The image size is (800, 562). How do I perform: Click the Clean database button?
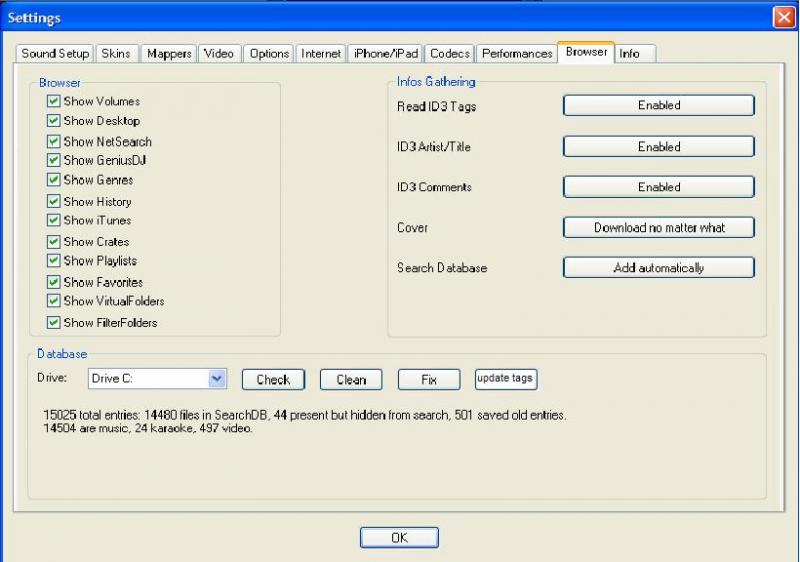point(351,380)
